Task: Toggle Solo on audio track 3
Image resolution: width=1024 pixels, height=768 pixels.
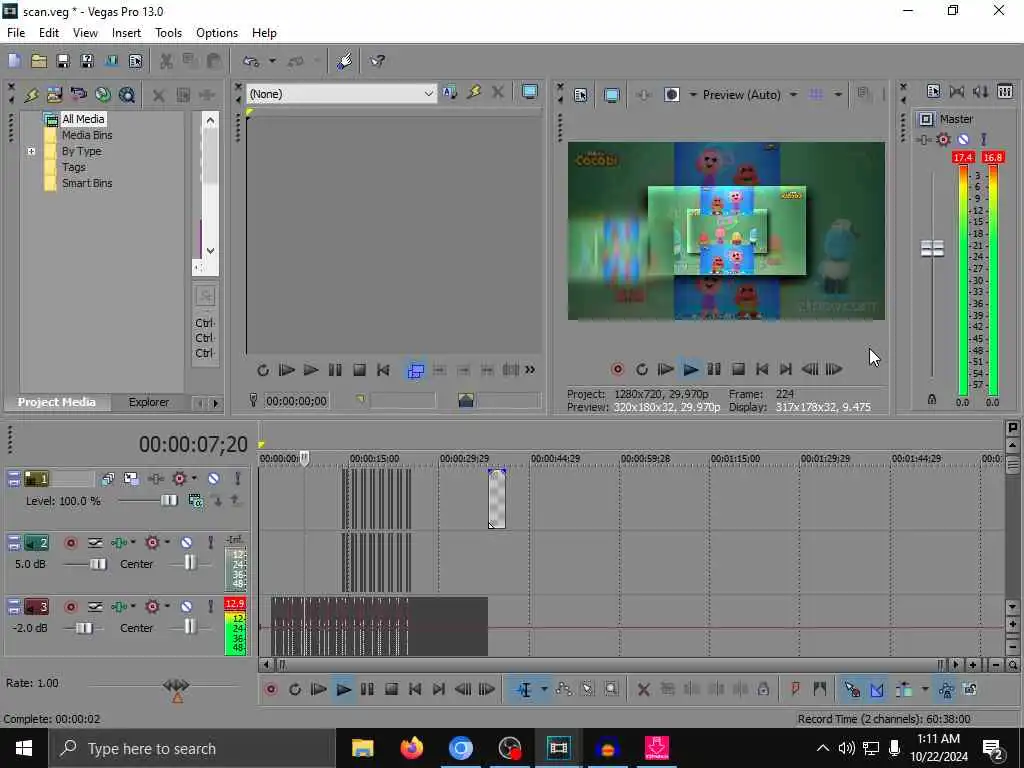Action: click(210, 607)
